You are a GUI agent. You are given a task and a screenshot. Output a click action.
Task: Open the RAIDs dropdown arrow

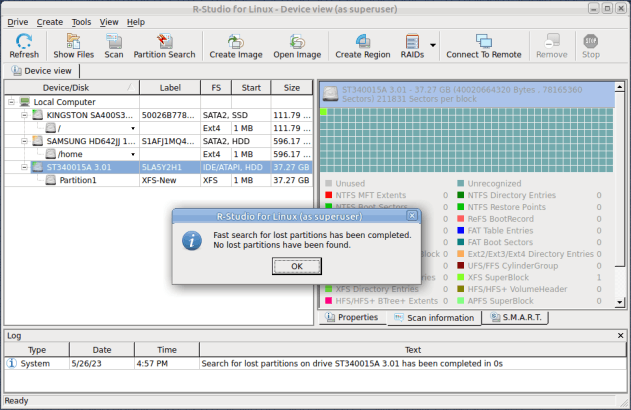coord(433,45)
